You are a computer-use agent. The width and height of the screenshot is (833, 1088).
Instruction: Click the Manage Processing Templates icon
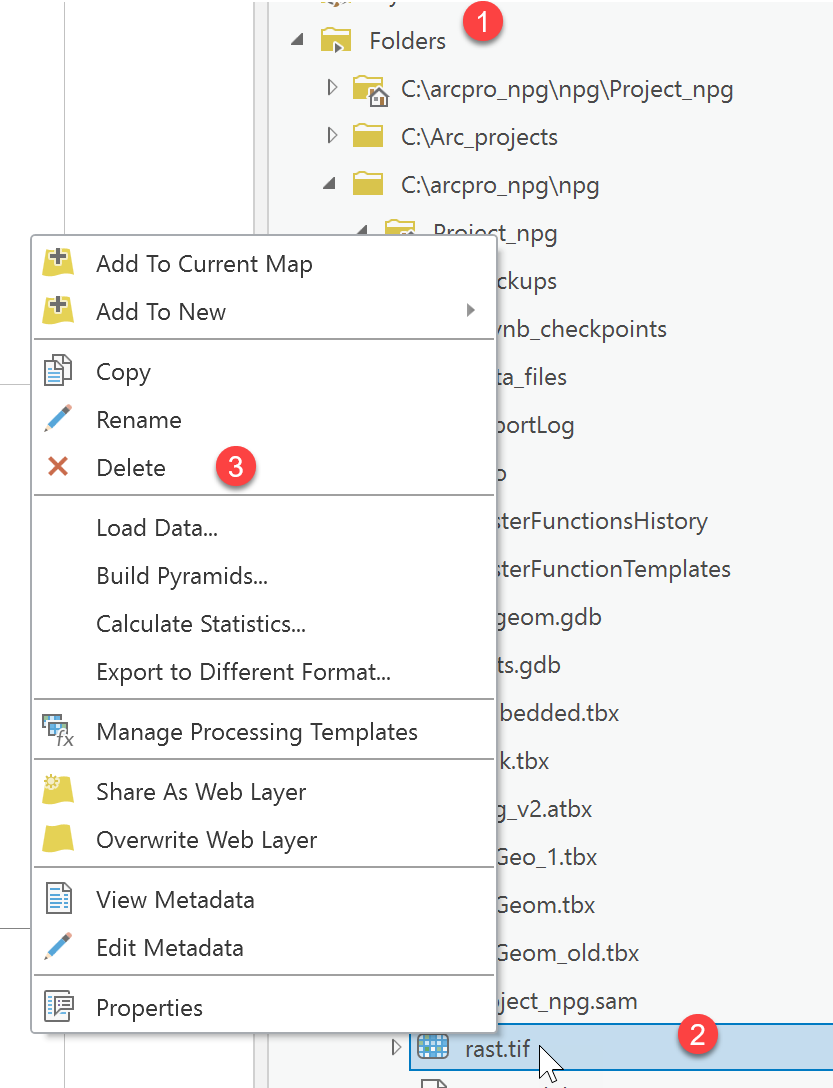[58, 731]
